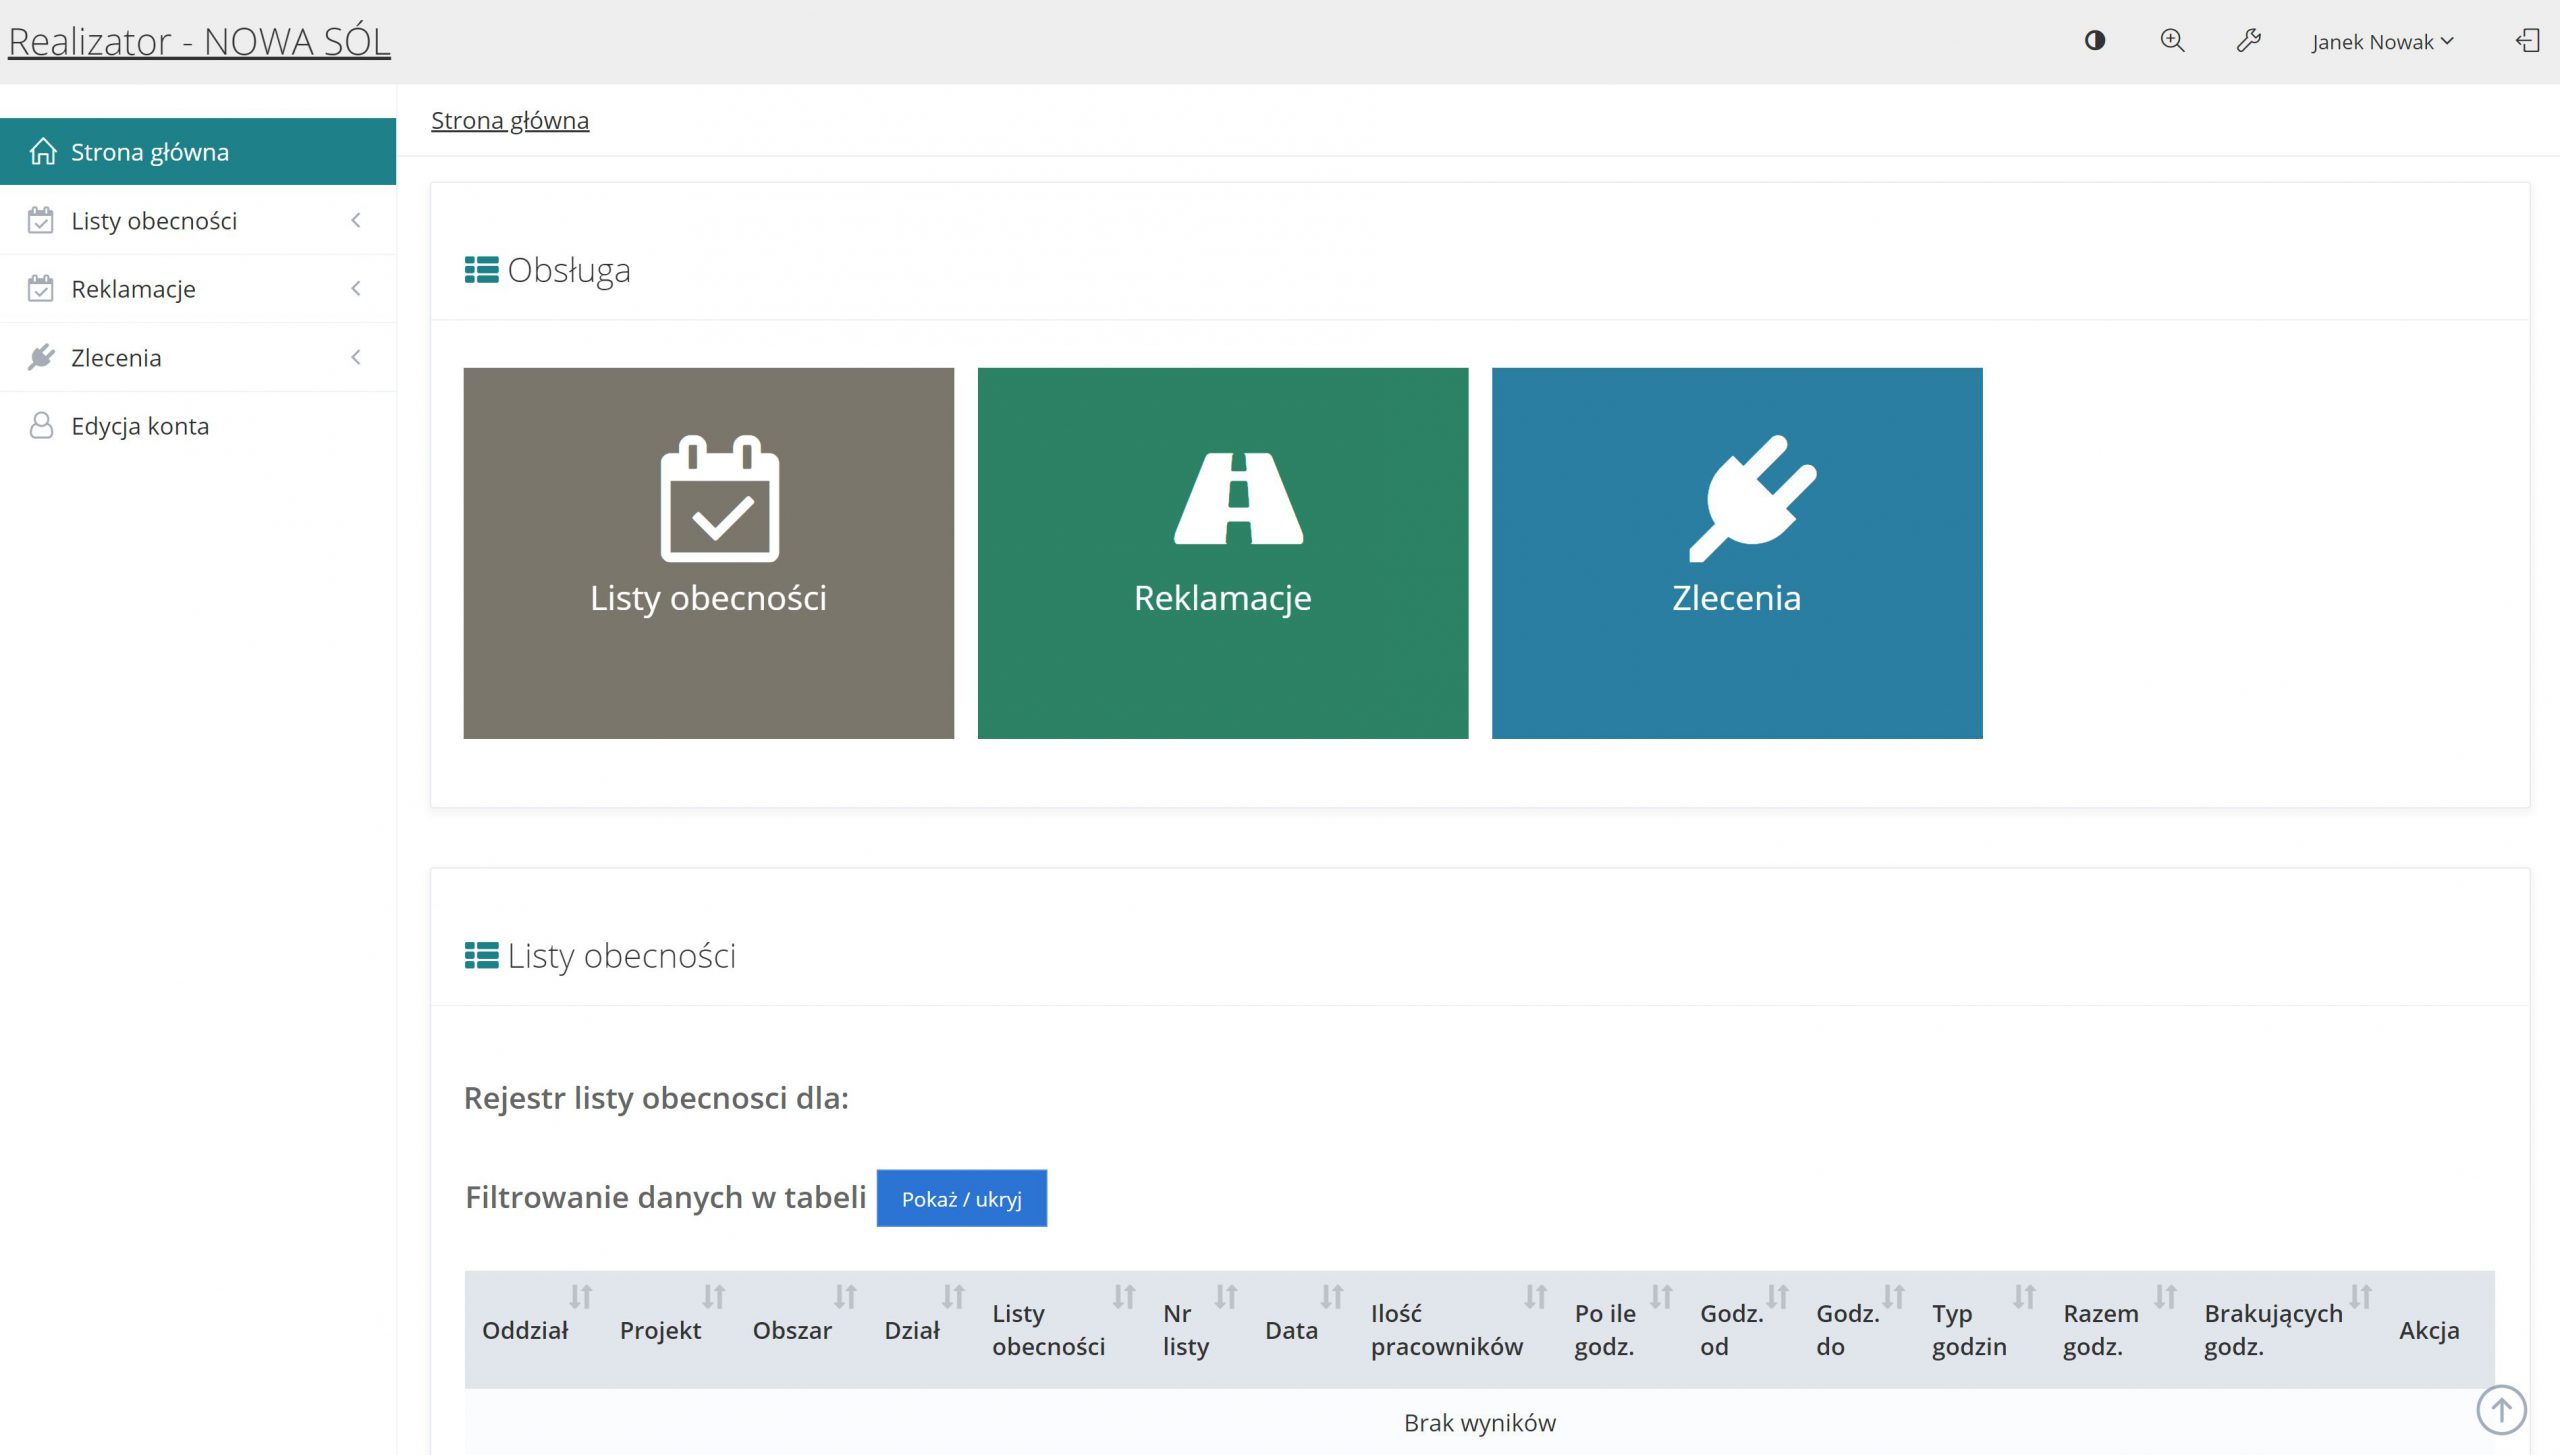Click the scroll-to-top arrow button

(2501, 1409)
